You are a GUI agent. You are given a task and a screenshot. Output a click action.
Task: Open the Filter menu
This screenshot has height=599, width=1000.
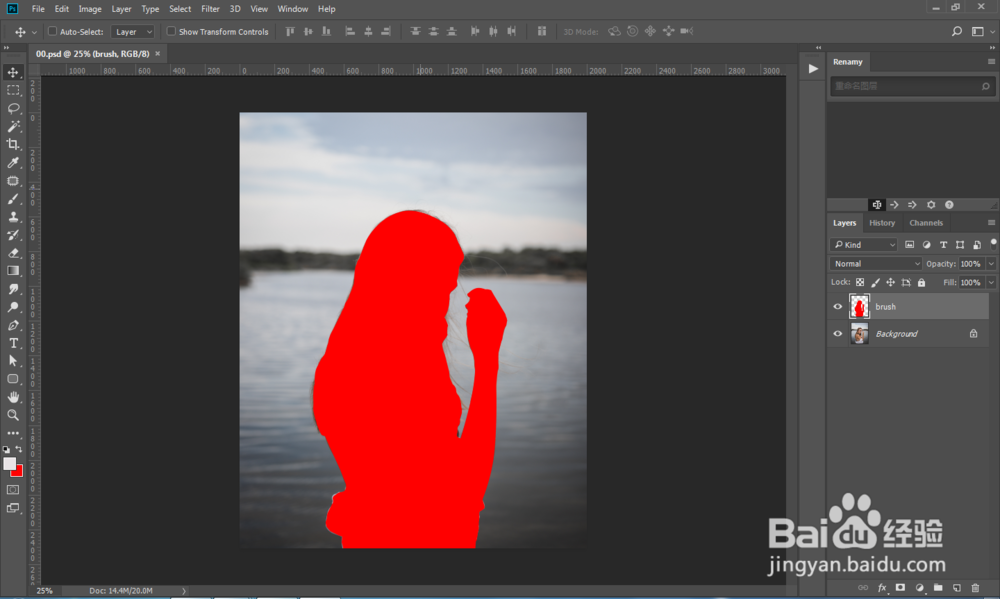[210, 9]
